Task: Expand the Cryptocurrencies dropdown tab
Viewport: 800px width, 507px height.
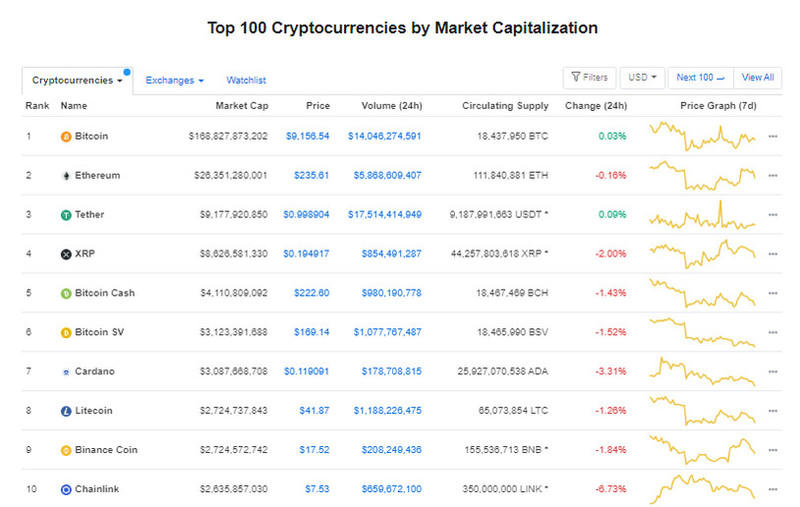Action: pyautogui.click(x=77, y=80)
